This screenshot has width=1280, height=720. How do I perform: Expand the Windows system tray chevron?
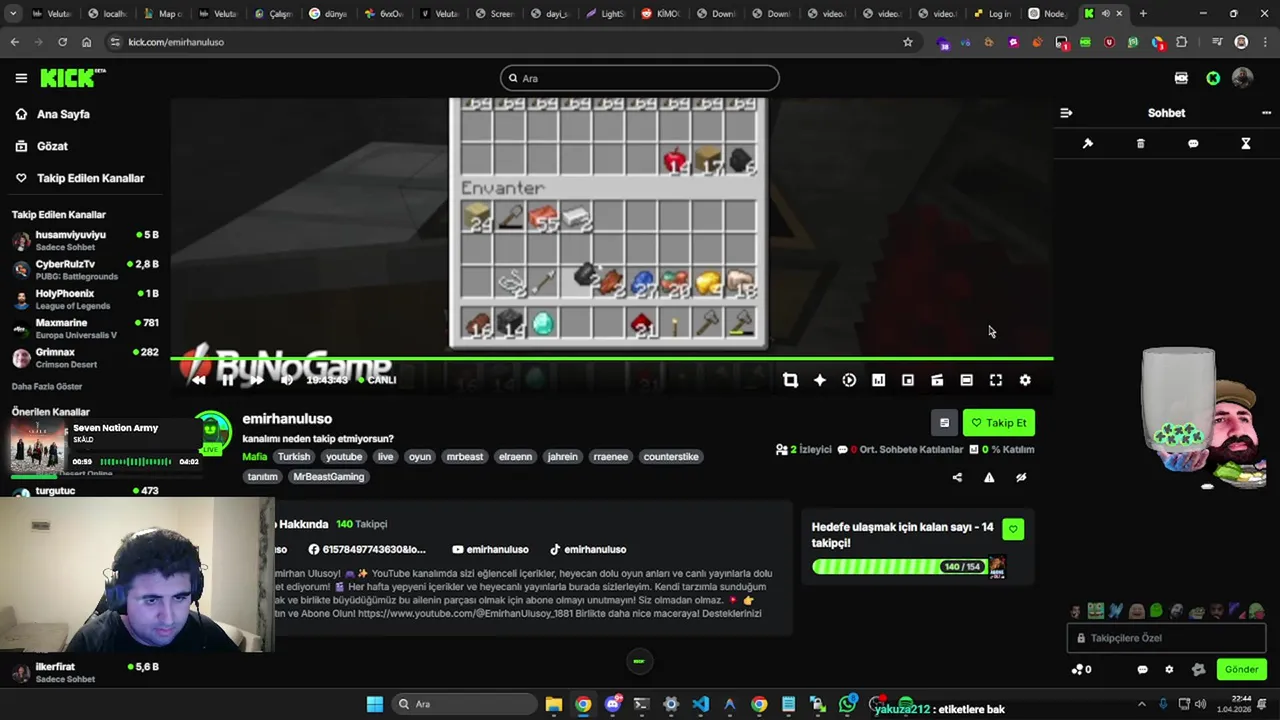click(x=1141, y=704)
